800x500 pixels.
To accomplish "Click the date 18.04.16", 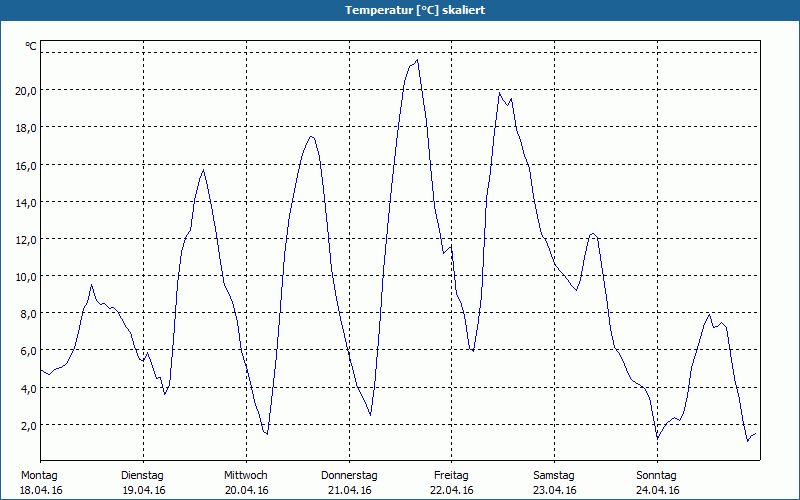I will click(x=41, y=490).
